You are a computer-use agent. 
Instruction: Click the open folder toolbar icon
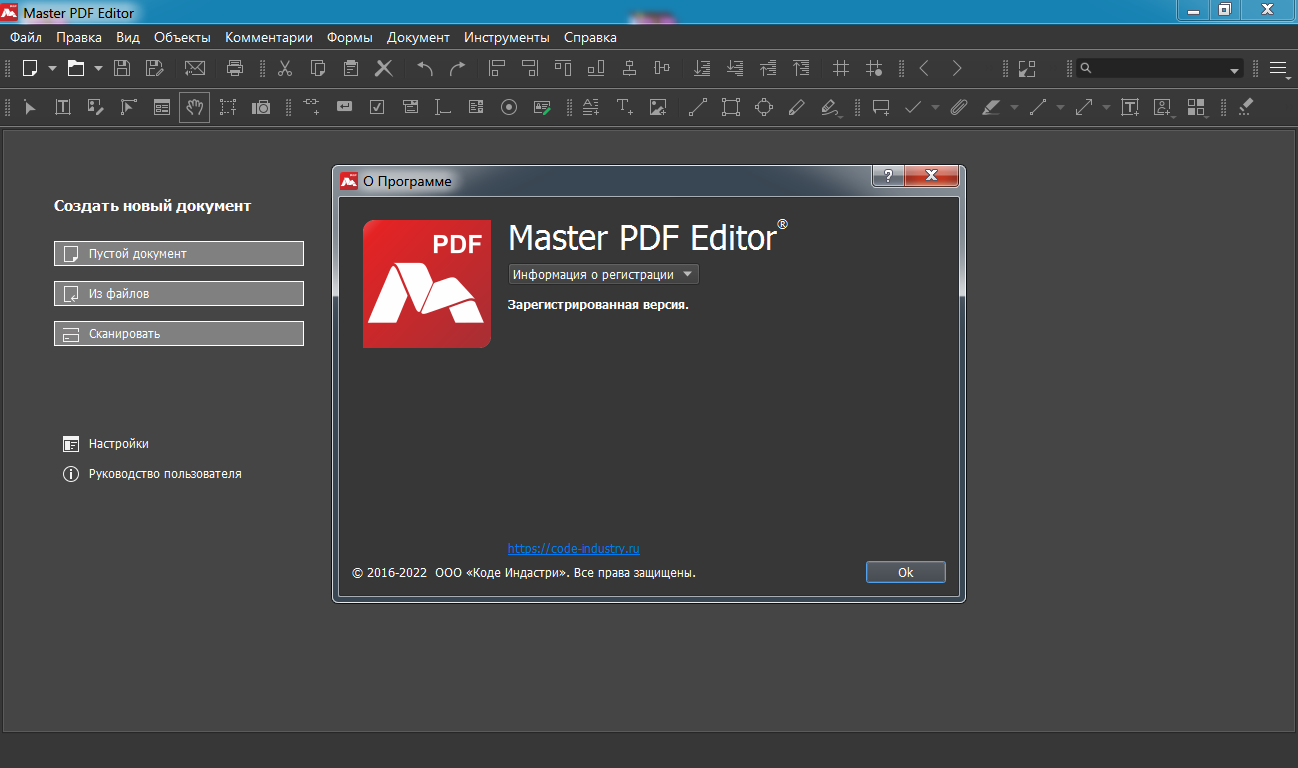76,68
